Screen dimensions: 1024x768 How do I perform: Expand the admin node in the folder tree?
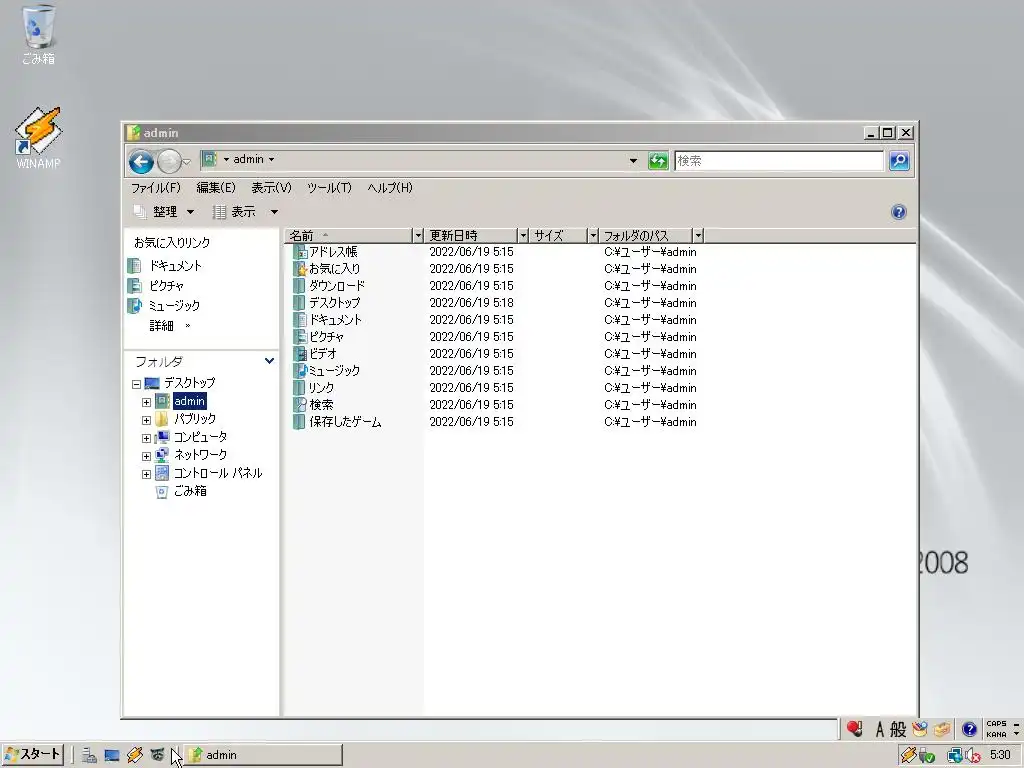pos(146,402)
